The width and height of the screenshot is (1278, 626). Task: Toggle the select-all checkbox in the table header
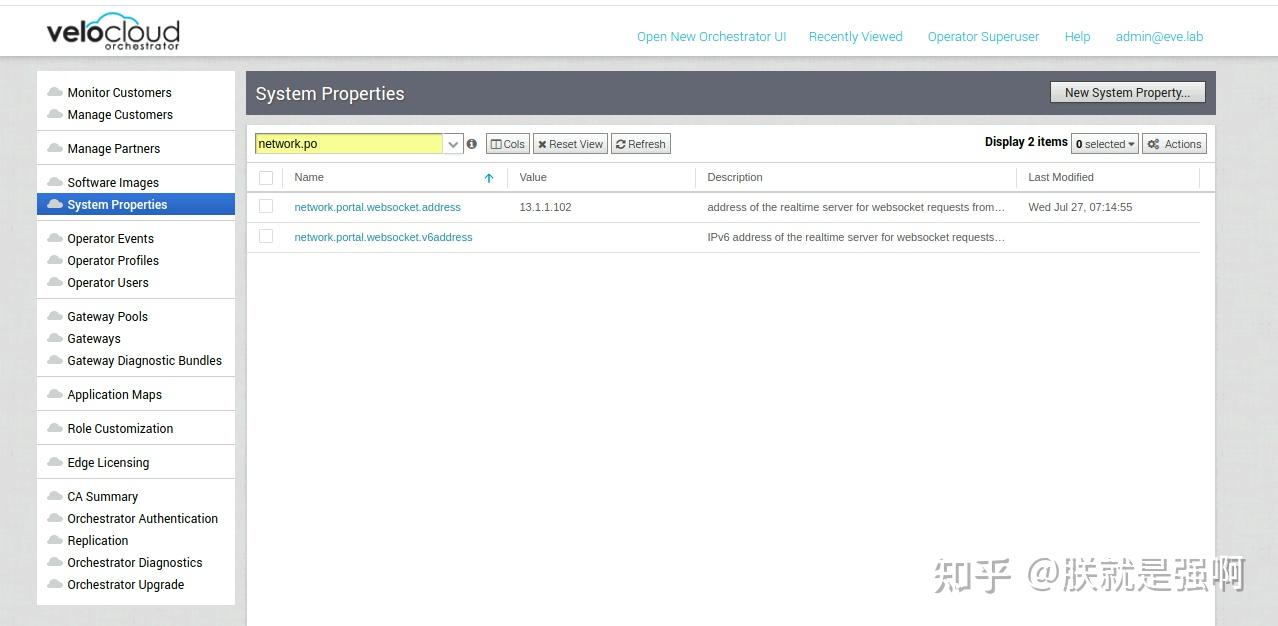coord(265,177)
